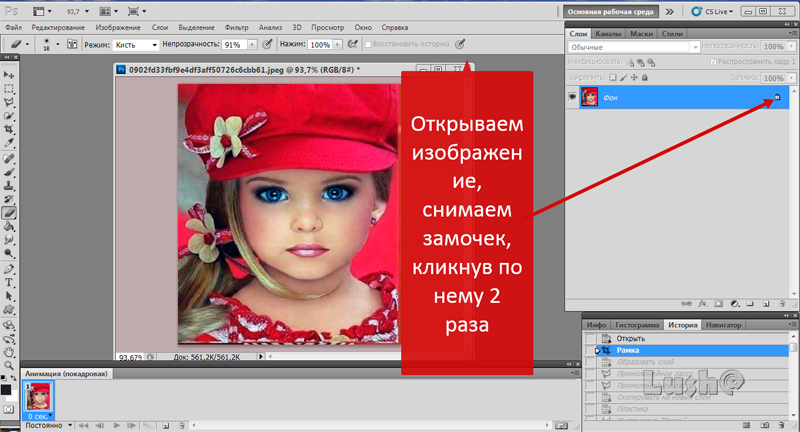Toggle lock all icon in Layers
The height and width of the screenshot is (432, 800).
coord(644,78)
